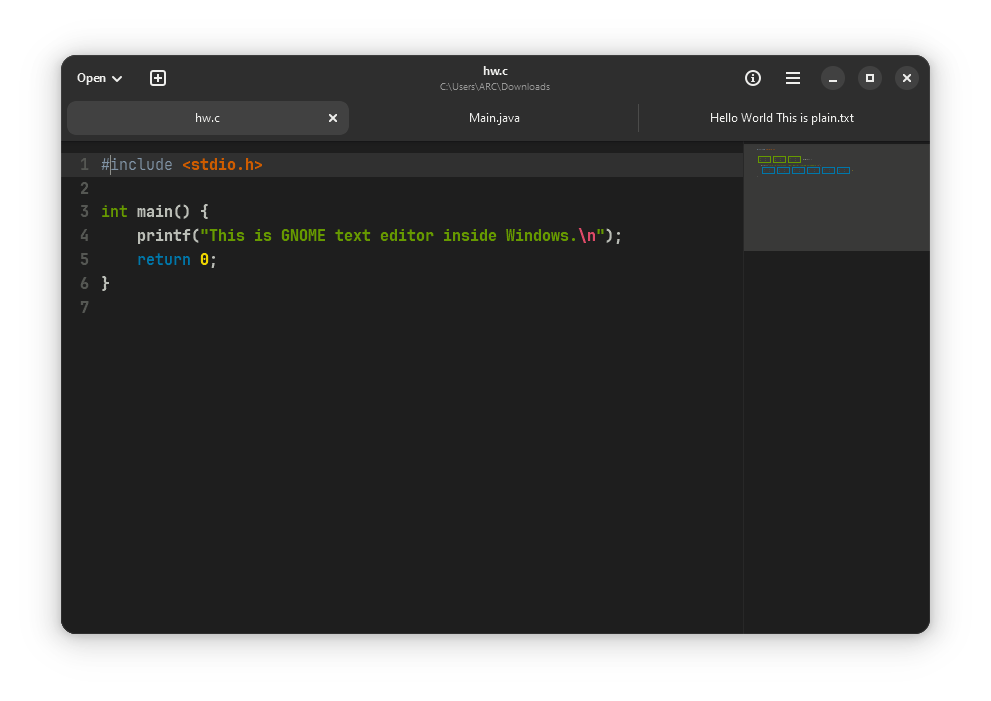Click main() on line 3
The height and width of the screenshot is (701, 991).
(x=163, y=212)
